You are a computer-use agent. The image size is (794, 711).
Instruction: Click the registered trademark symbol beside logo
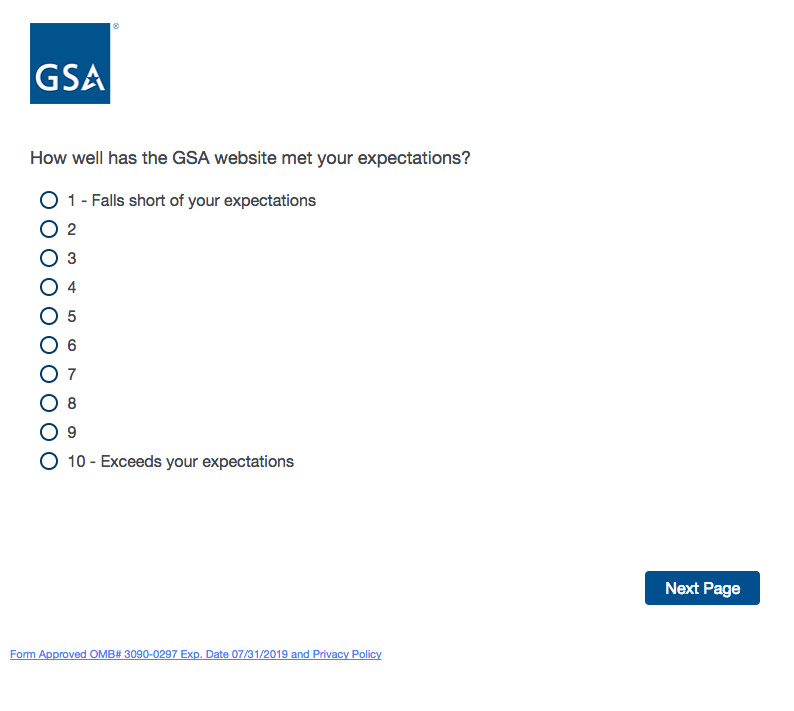(x=115, y=27)
